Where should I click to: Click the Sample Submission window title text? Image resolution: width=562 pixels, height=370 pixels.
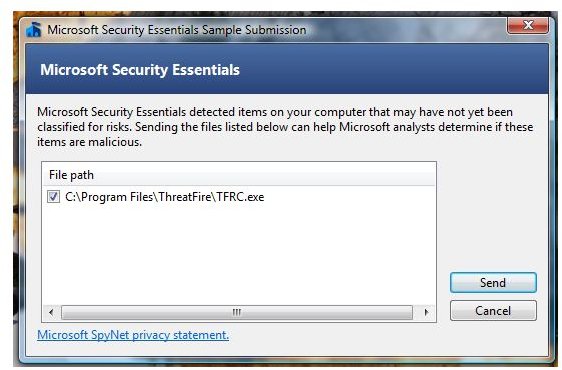coord(177,30)
